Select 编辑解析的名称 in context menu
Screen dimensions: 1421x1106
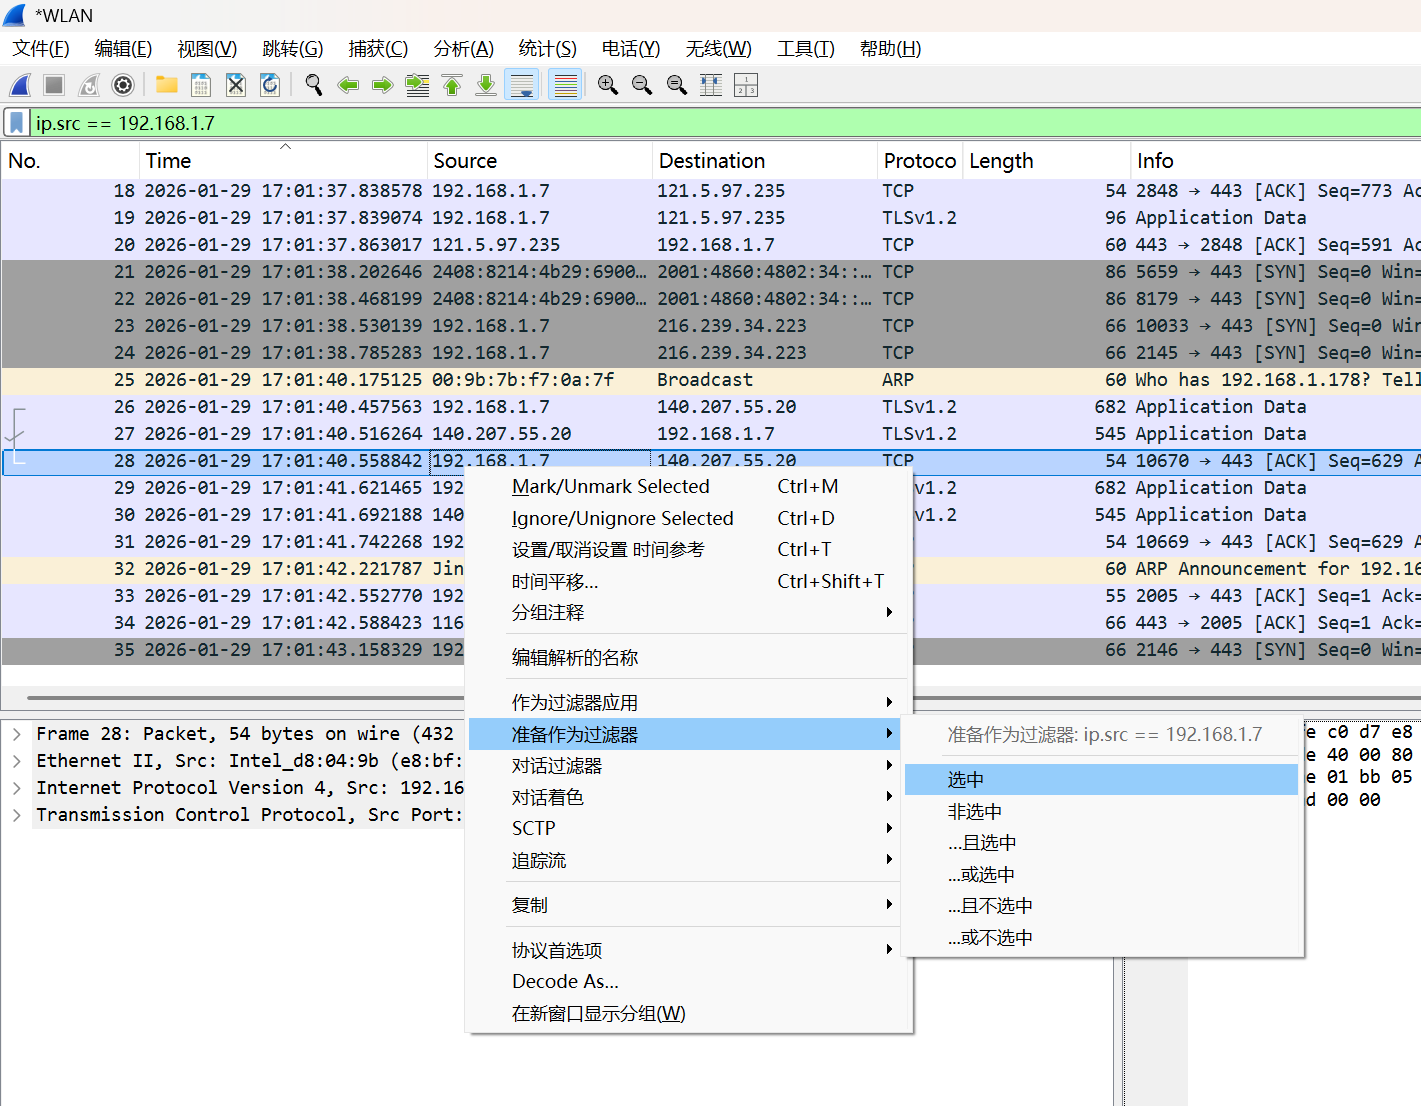689,658
